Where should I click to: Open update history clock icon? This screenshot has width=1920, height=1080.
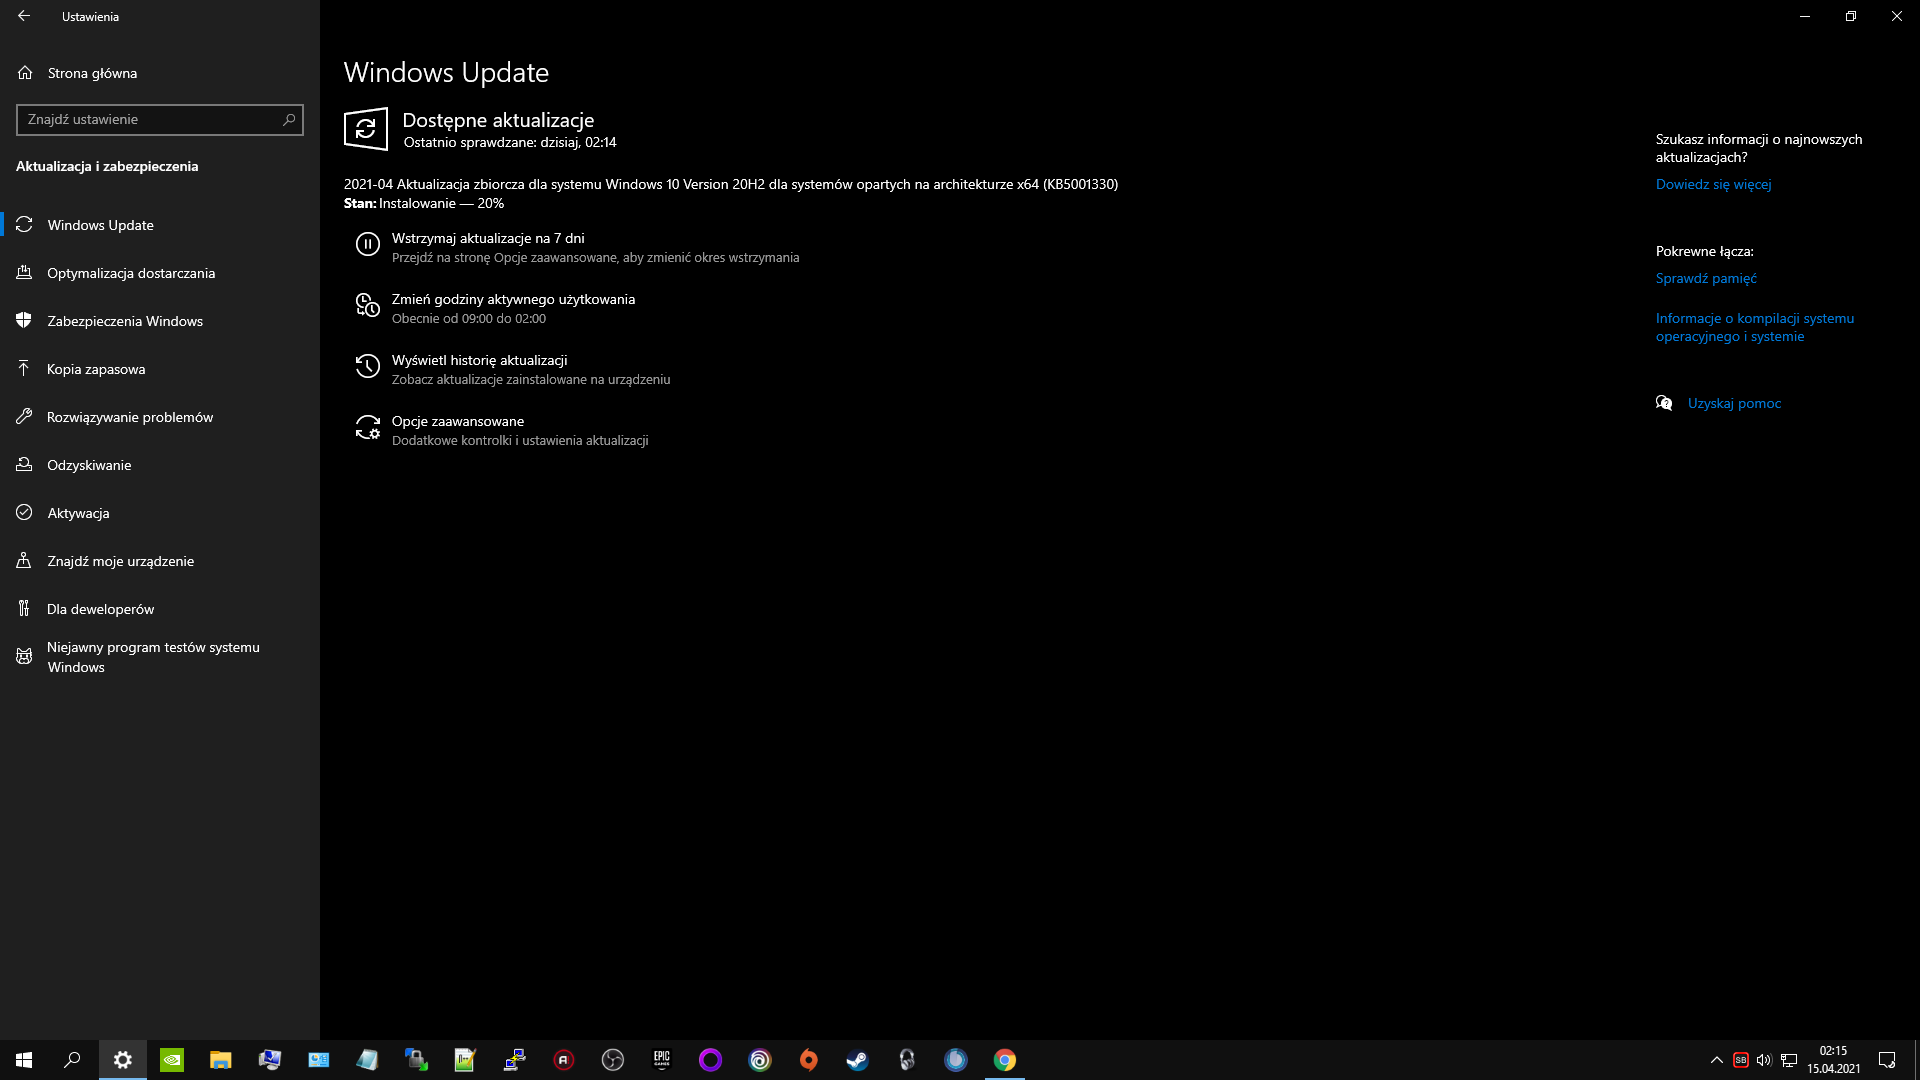point(367,367)
